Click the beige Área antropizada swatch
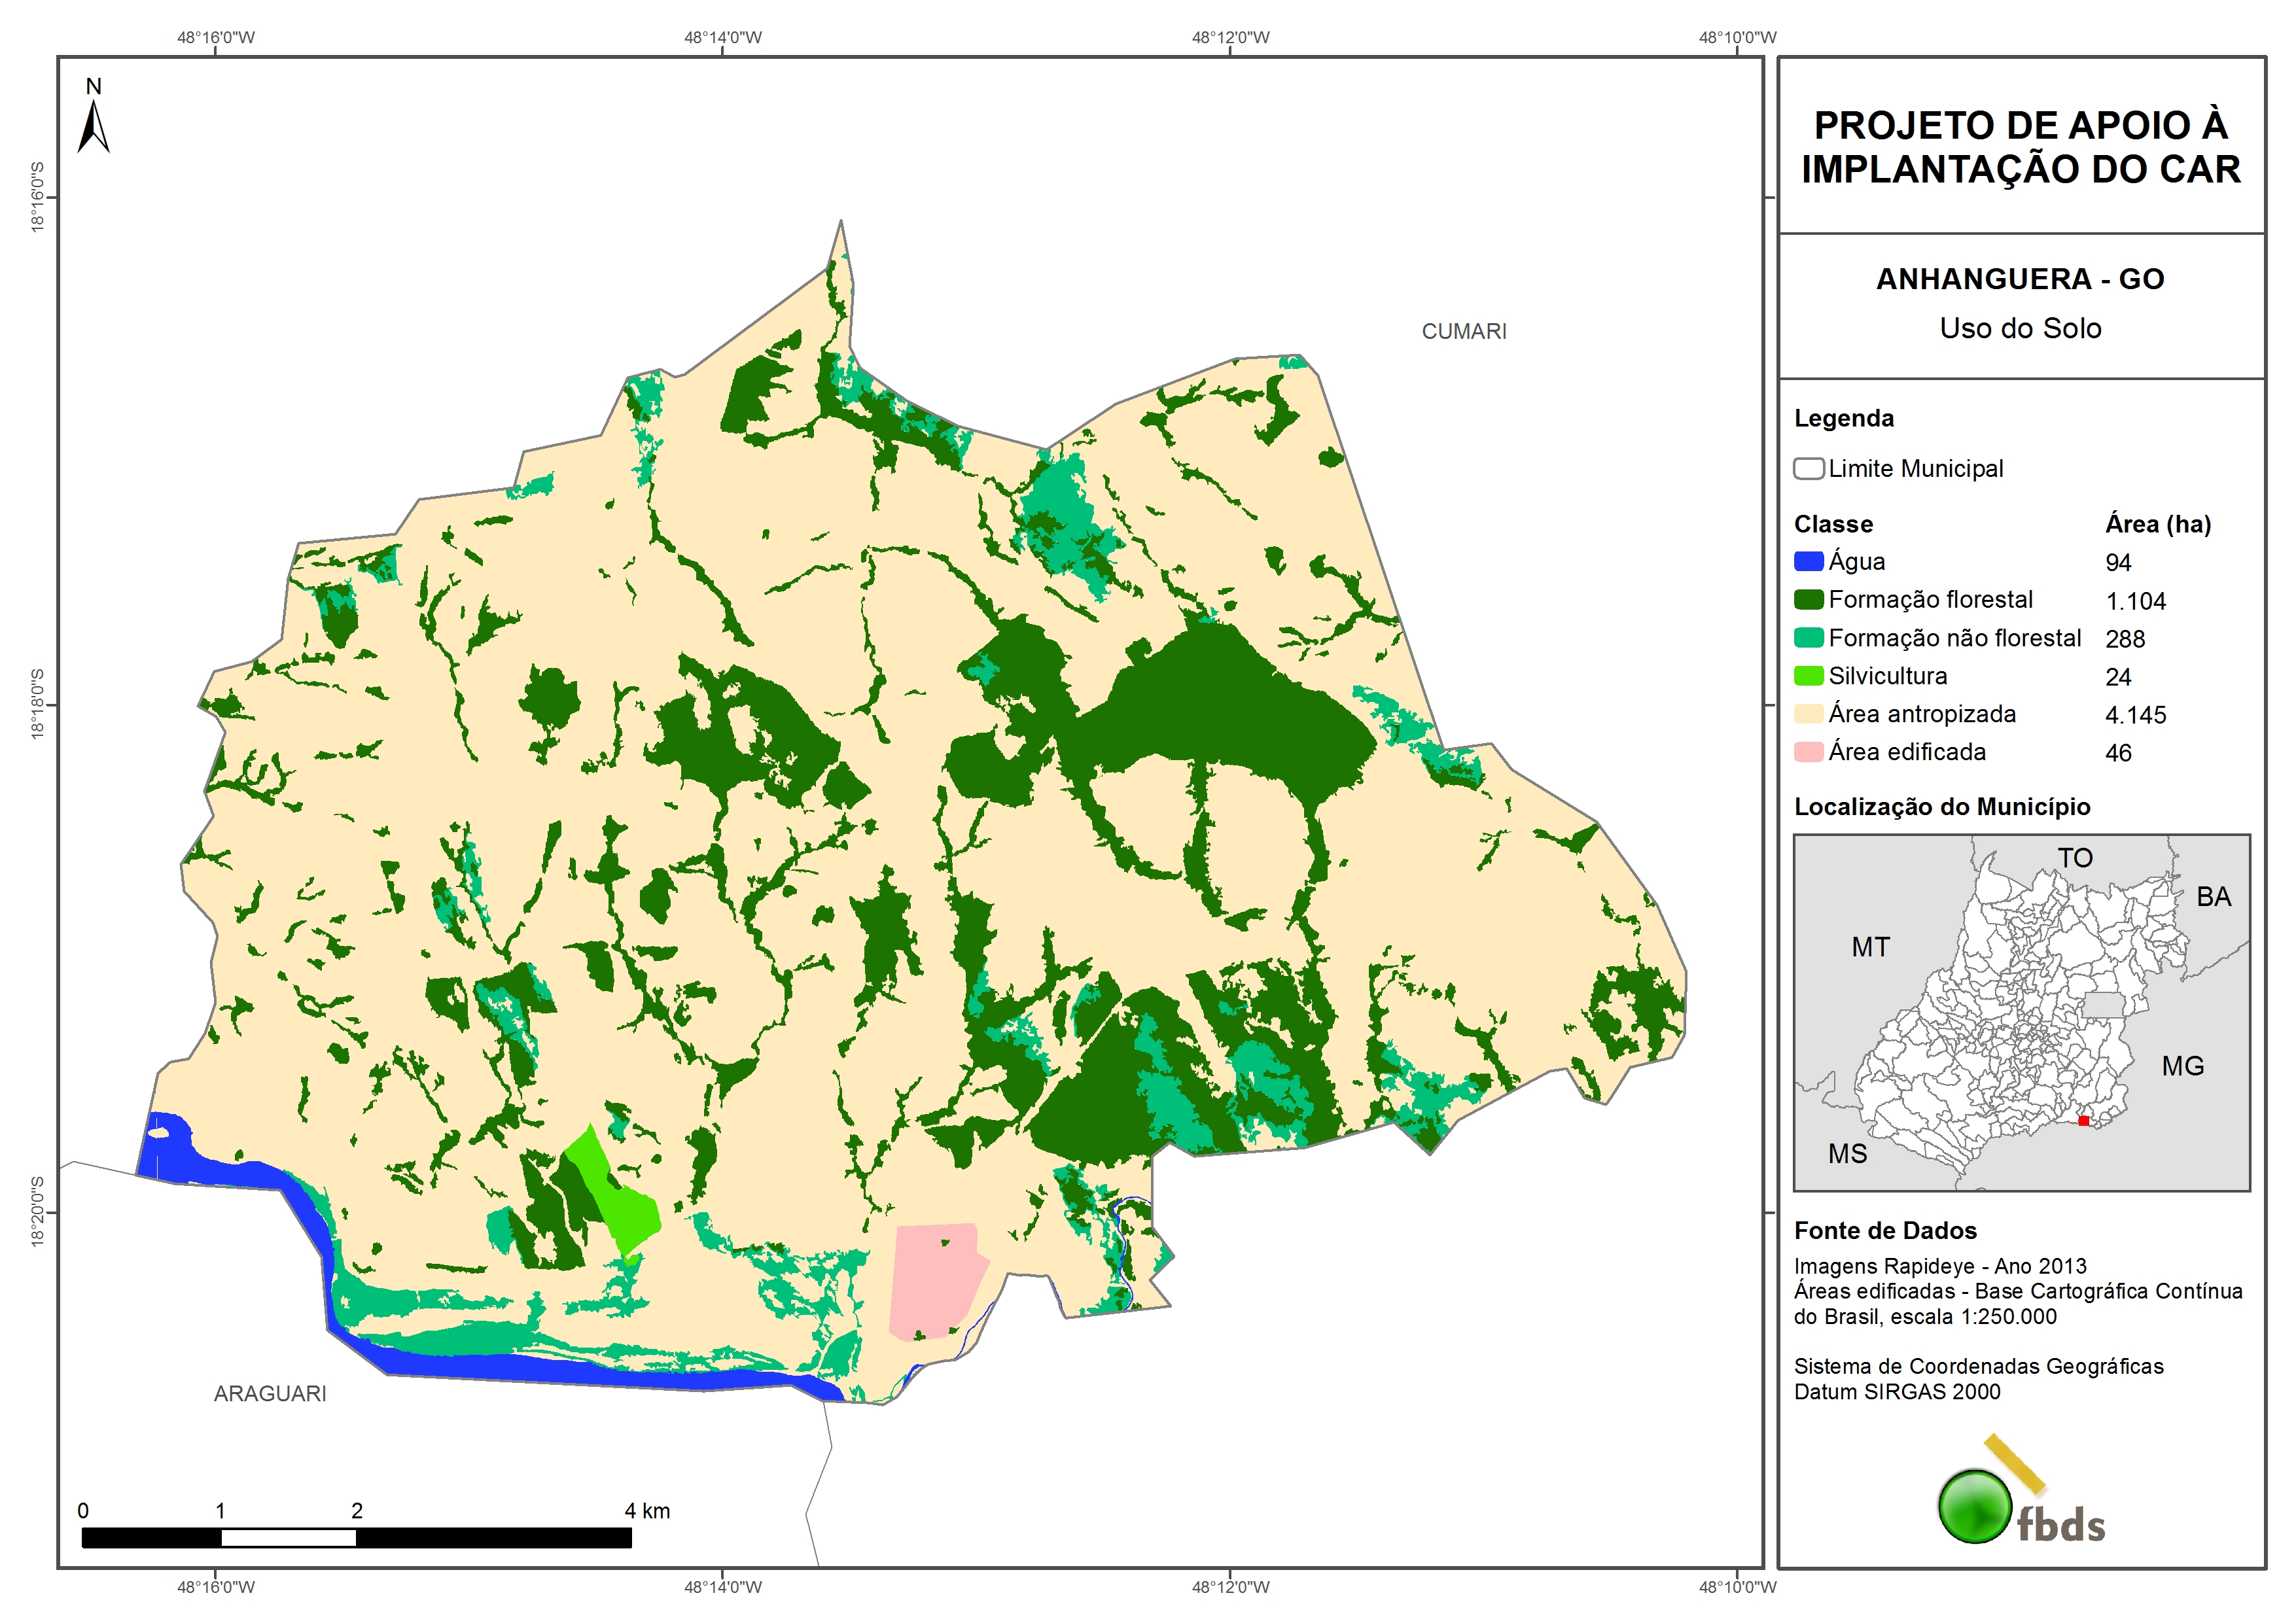 pyautogui.click(x=1808, y=714)
